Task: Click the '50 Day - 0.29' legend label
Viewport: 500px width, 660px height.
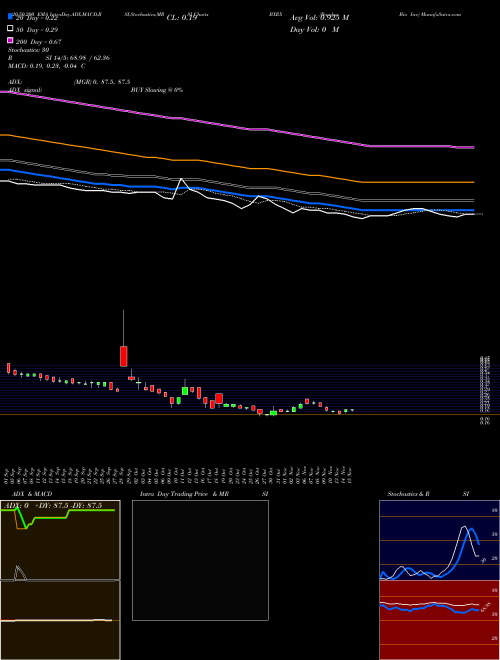Action: pyautogui.click(x=37, y=29)
